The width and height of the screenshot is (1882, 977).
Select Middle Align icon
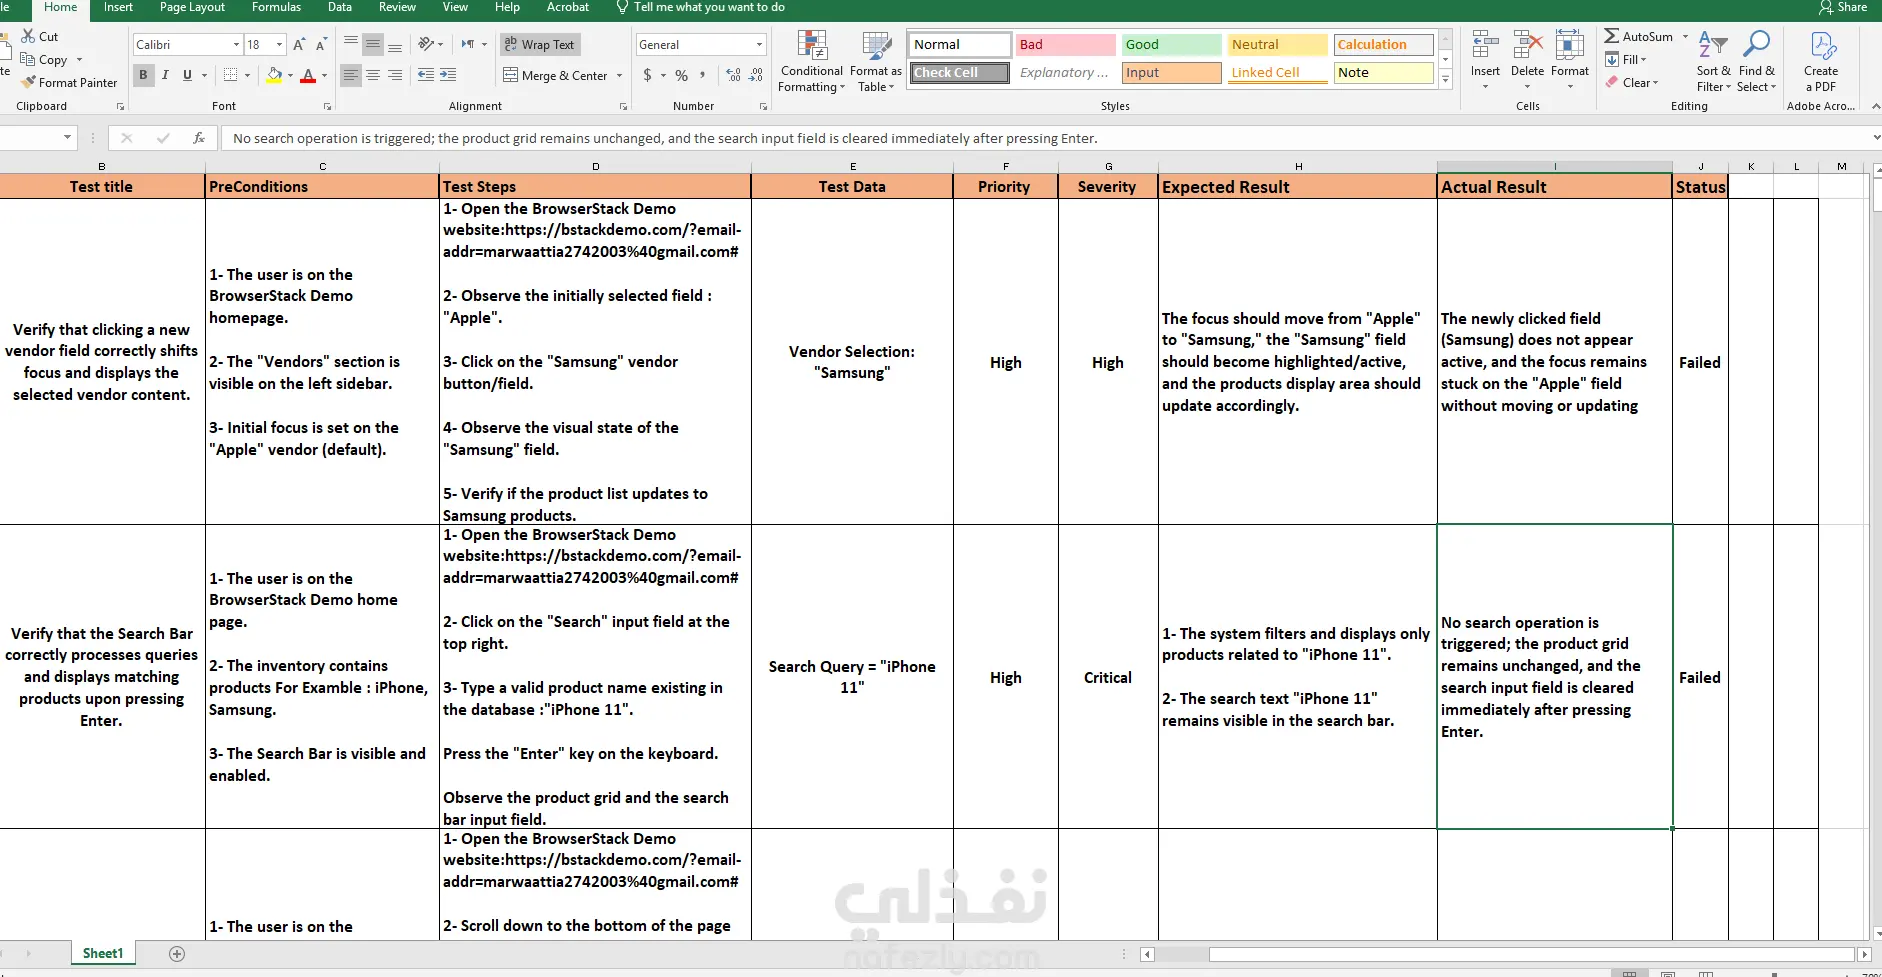(x=373, y=44)
